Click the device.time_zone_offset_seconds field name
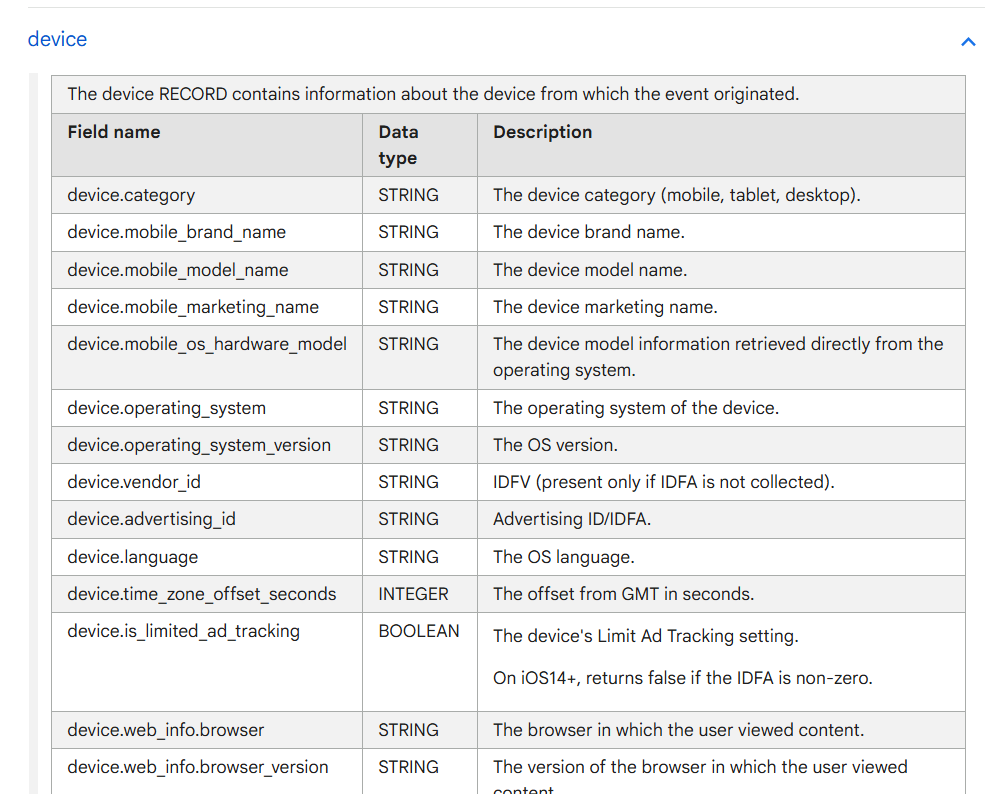The width and height of the screenshot is (985, 794). point(201,594)
